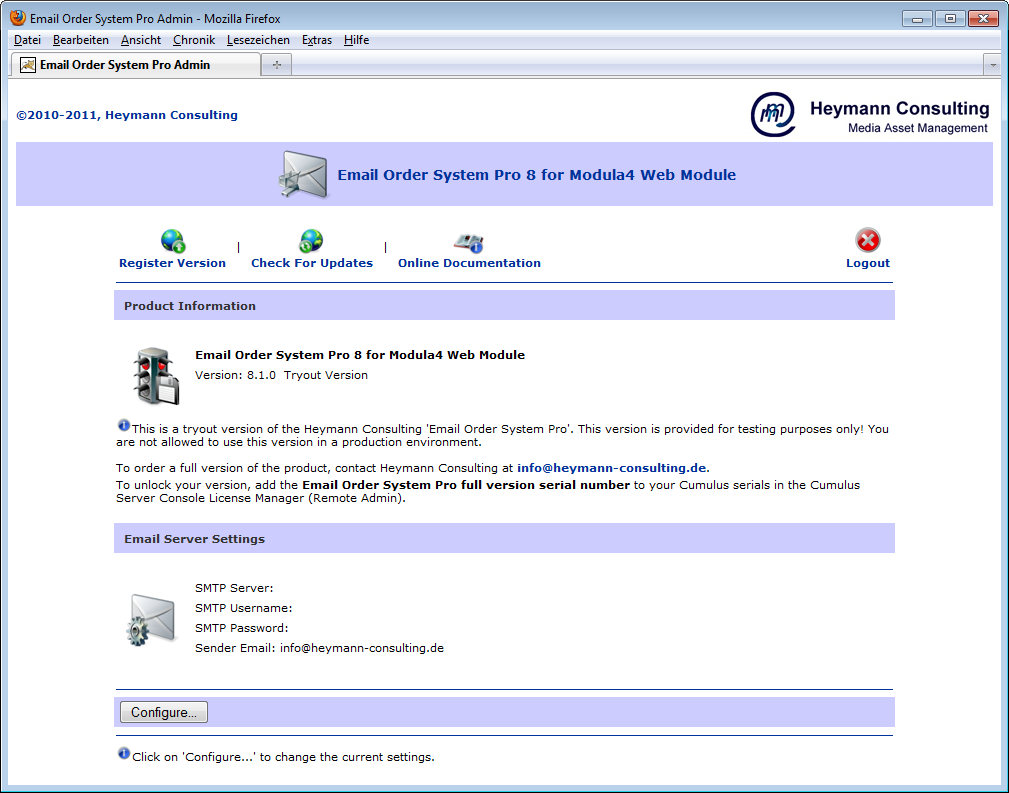The image size is (1009, 793).
Task: Click the info@heymann-consulting.de email link
Action: click(611, 468)
